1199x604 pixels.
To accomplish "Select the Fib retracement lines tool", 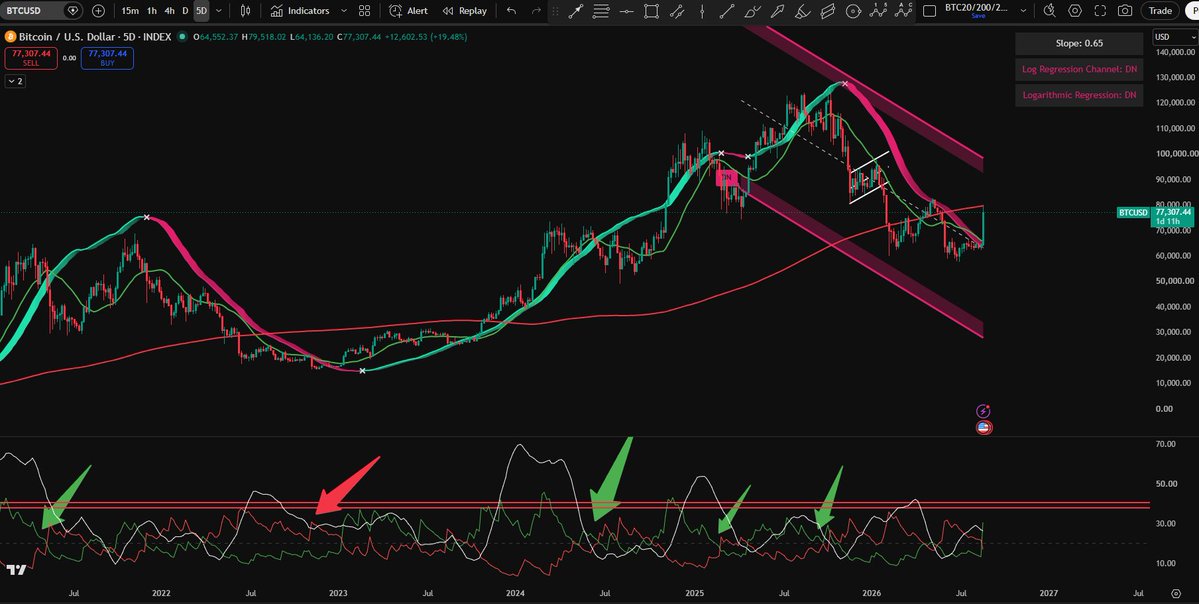I will coord(601,11).
